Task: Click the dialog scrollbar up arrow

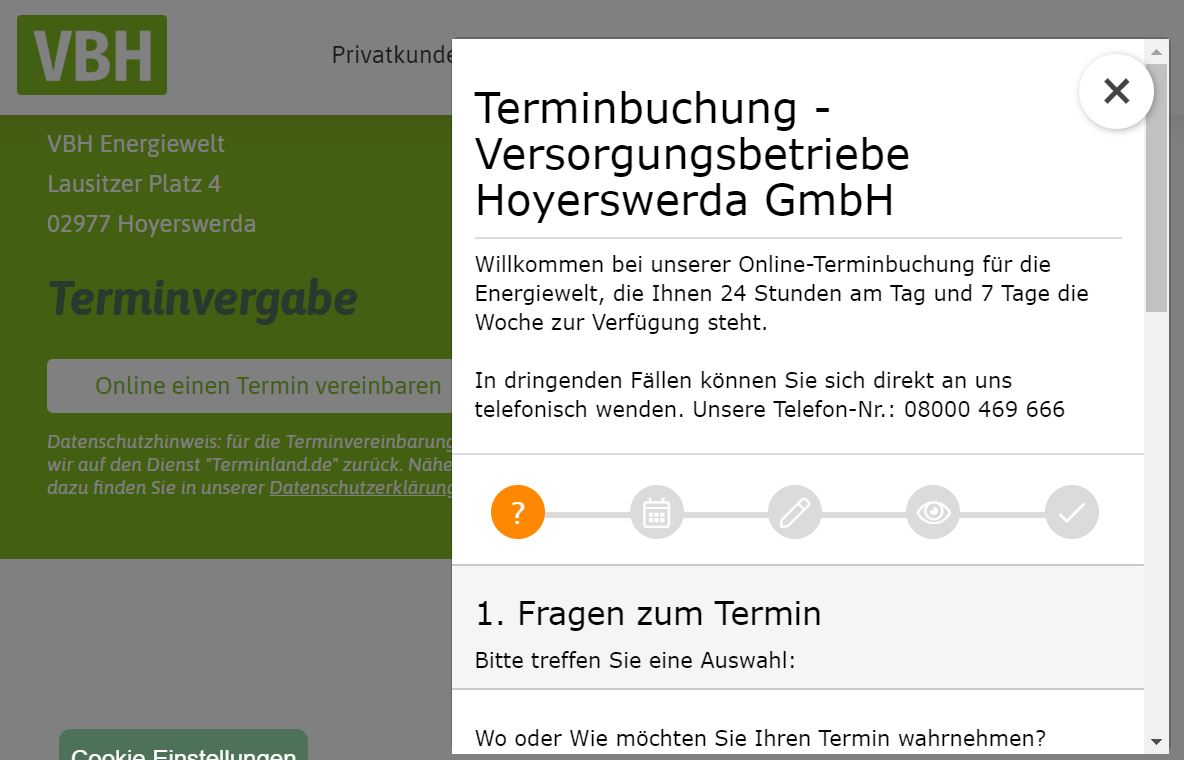Action: [x=1156, y=52]
